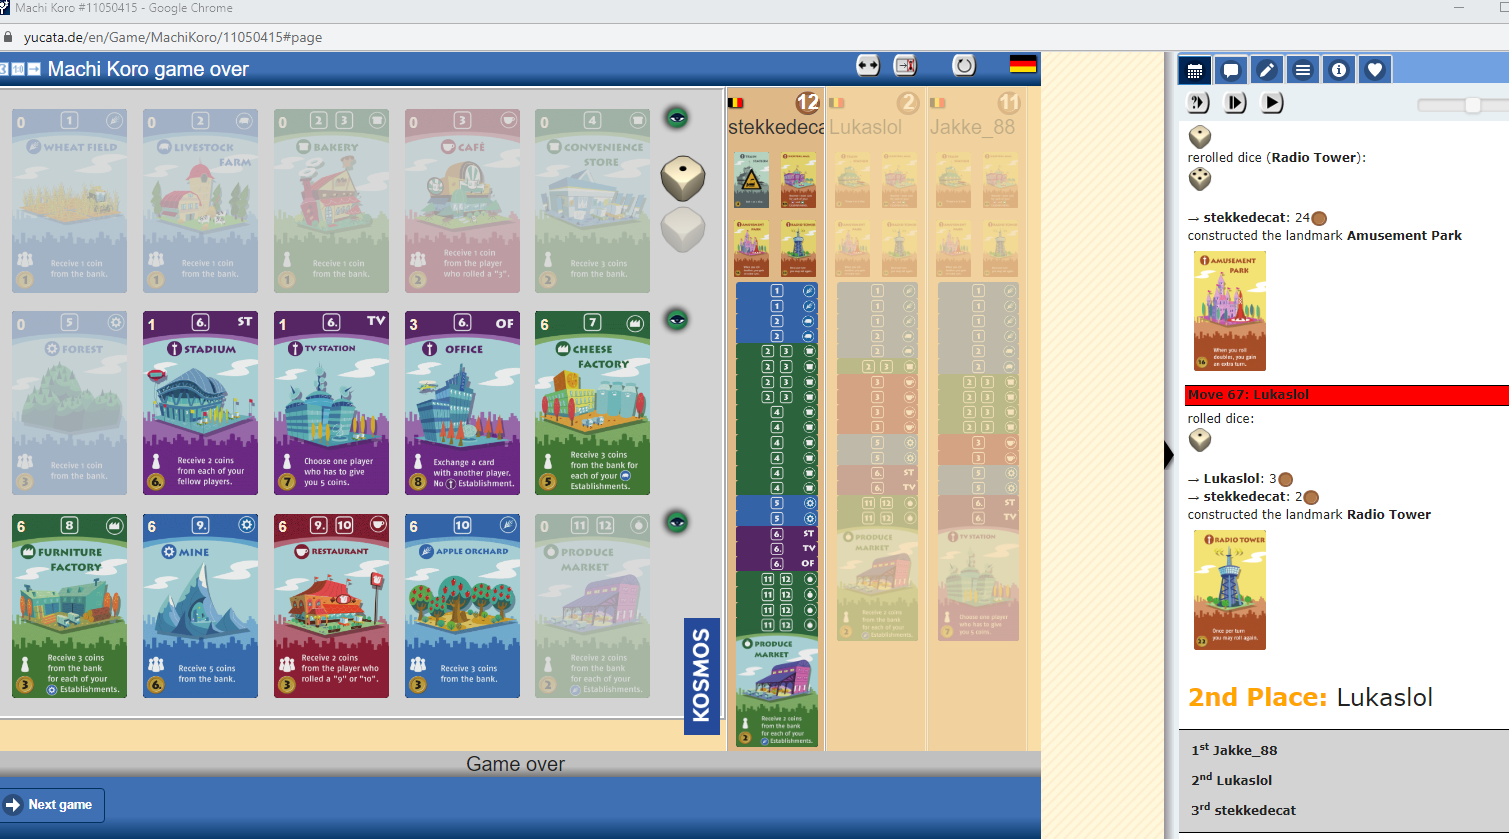
Task: Click the blank second die
Action: (683, 230)
